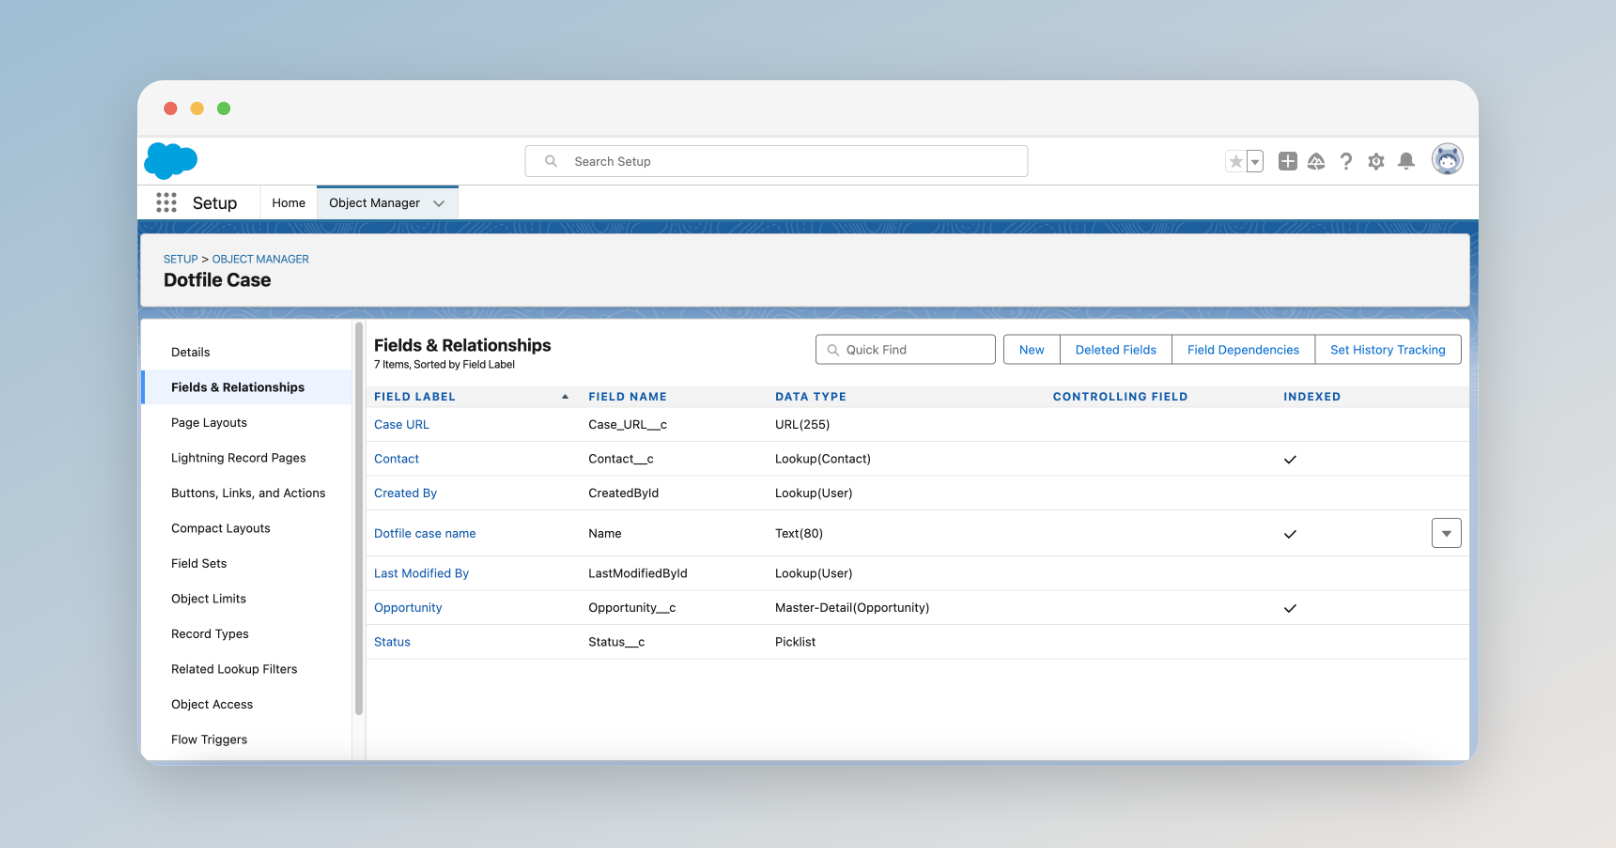This screenshot has height=848, width=1616.
Task: Sort by the Field Name column
Action: 627,397
